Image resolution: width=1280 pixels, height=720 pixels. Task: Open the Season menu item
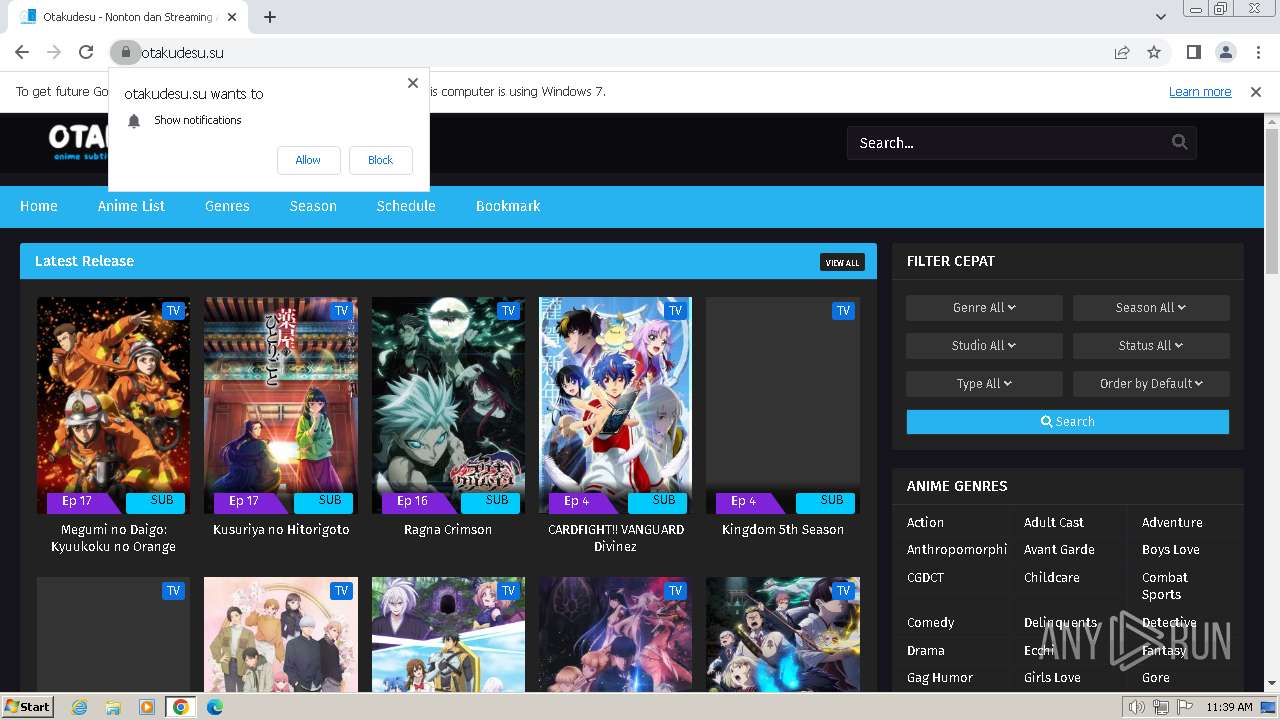[x=313, y=206]
